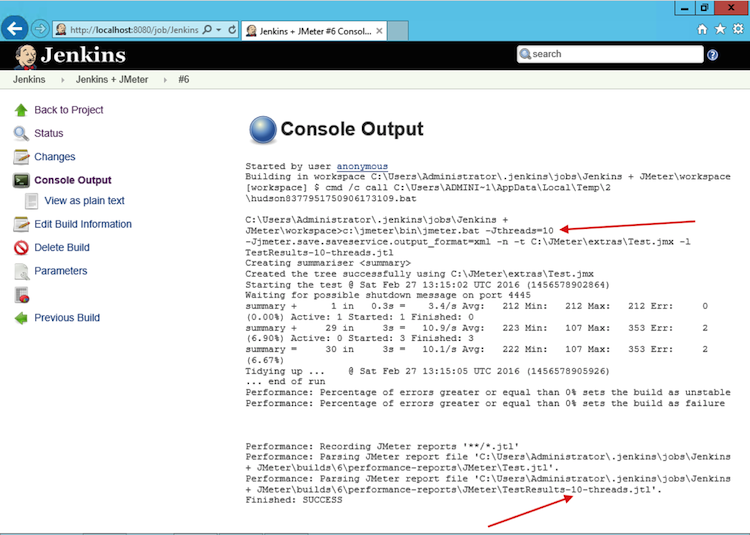Click the plain text document icon
750x535 pixels.
[x=32, y=201]
